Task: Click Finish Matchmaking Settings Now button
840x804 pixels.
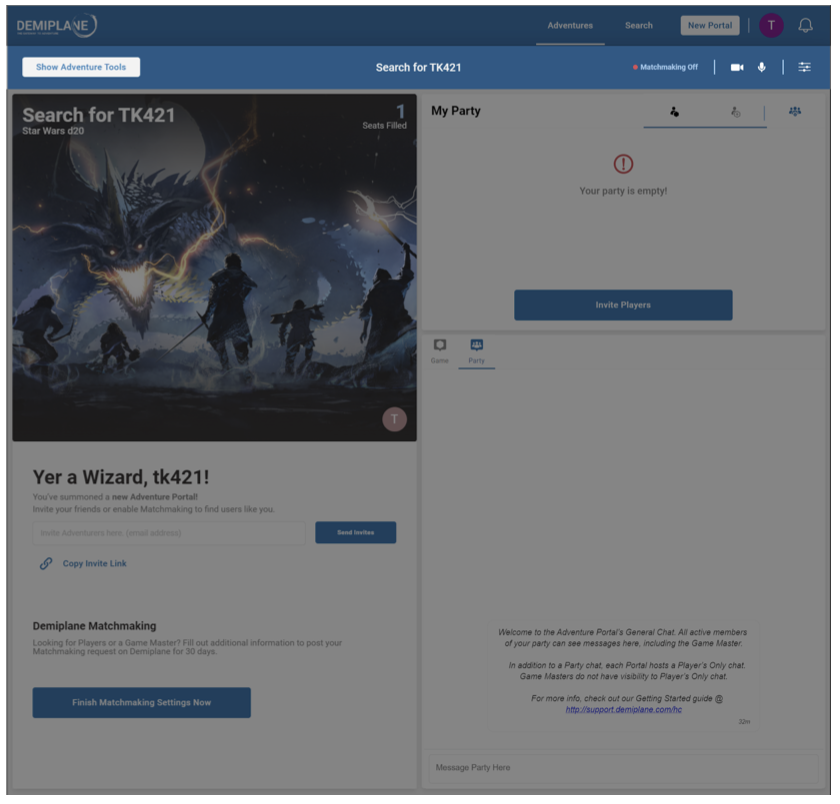Action: click(142, 703)
